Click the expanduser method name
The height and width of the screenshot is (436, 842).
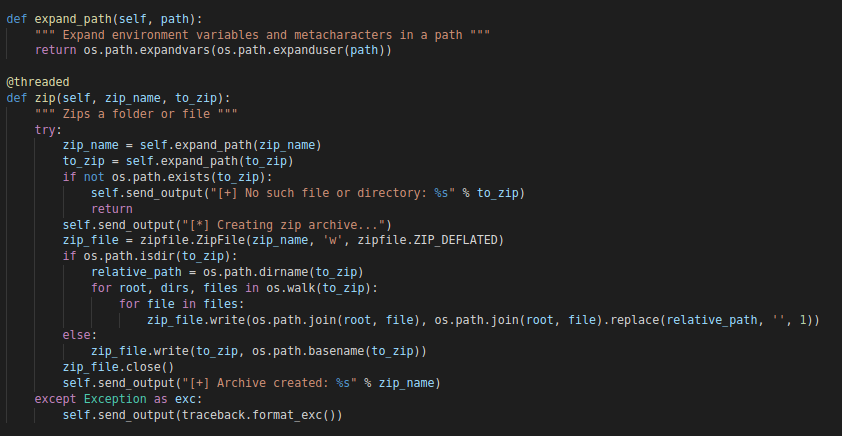click(308, 50)
